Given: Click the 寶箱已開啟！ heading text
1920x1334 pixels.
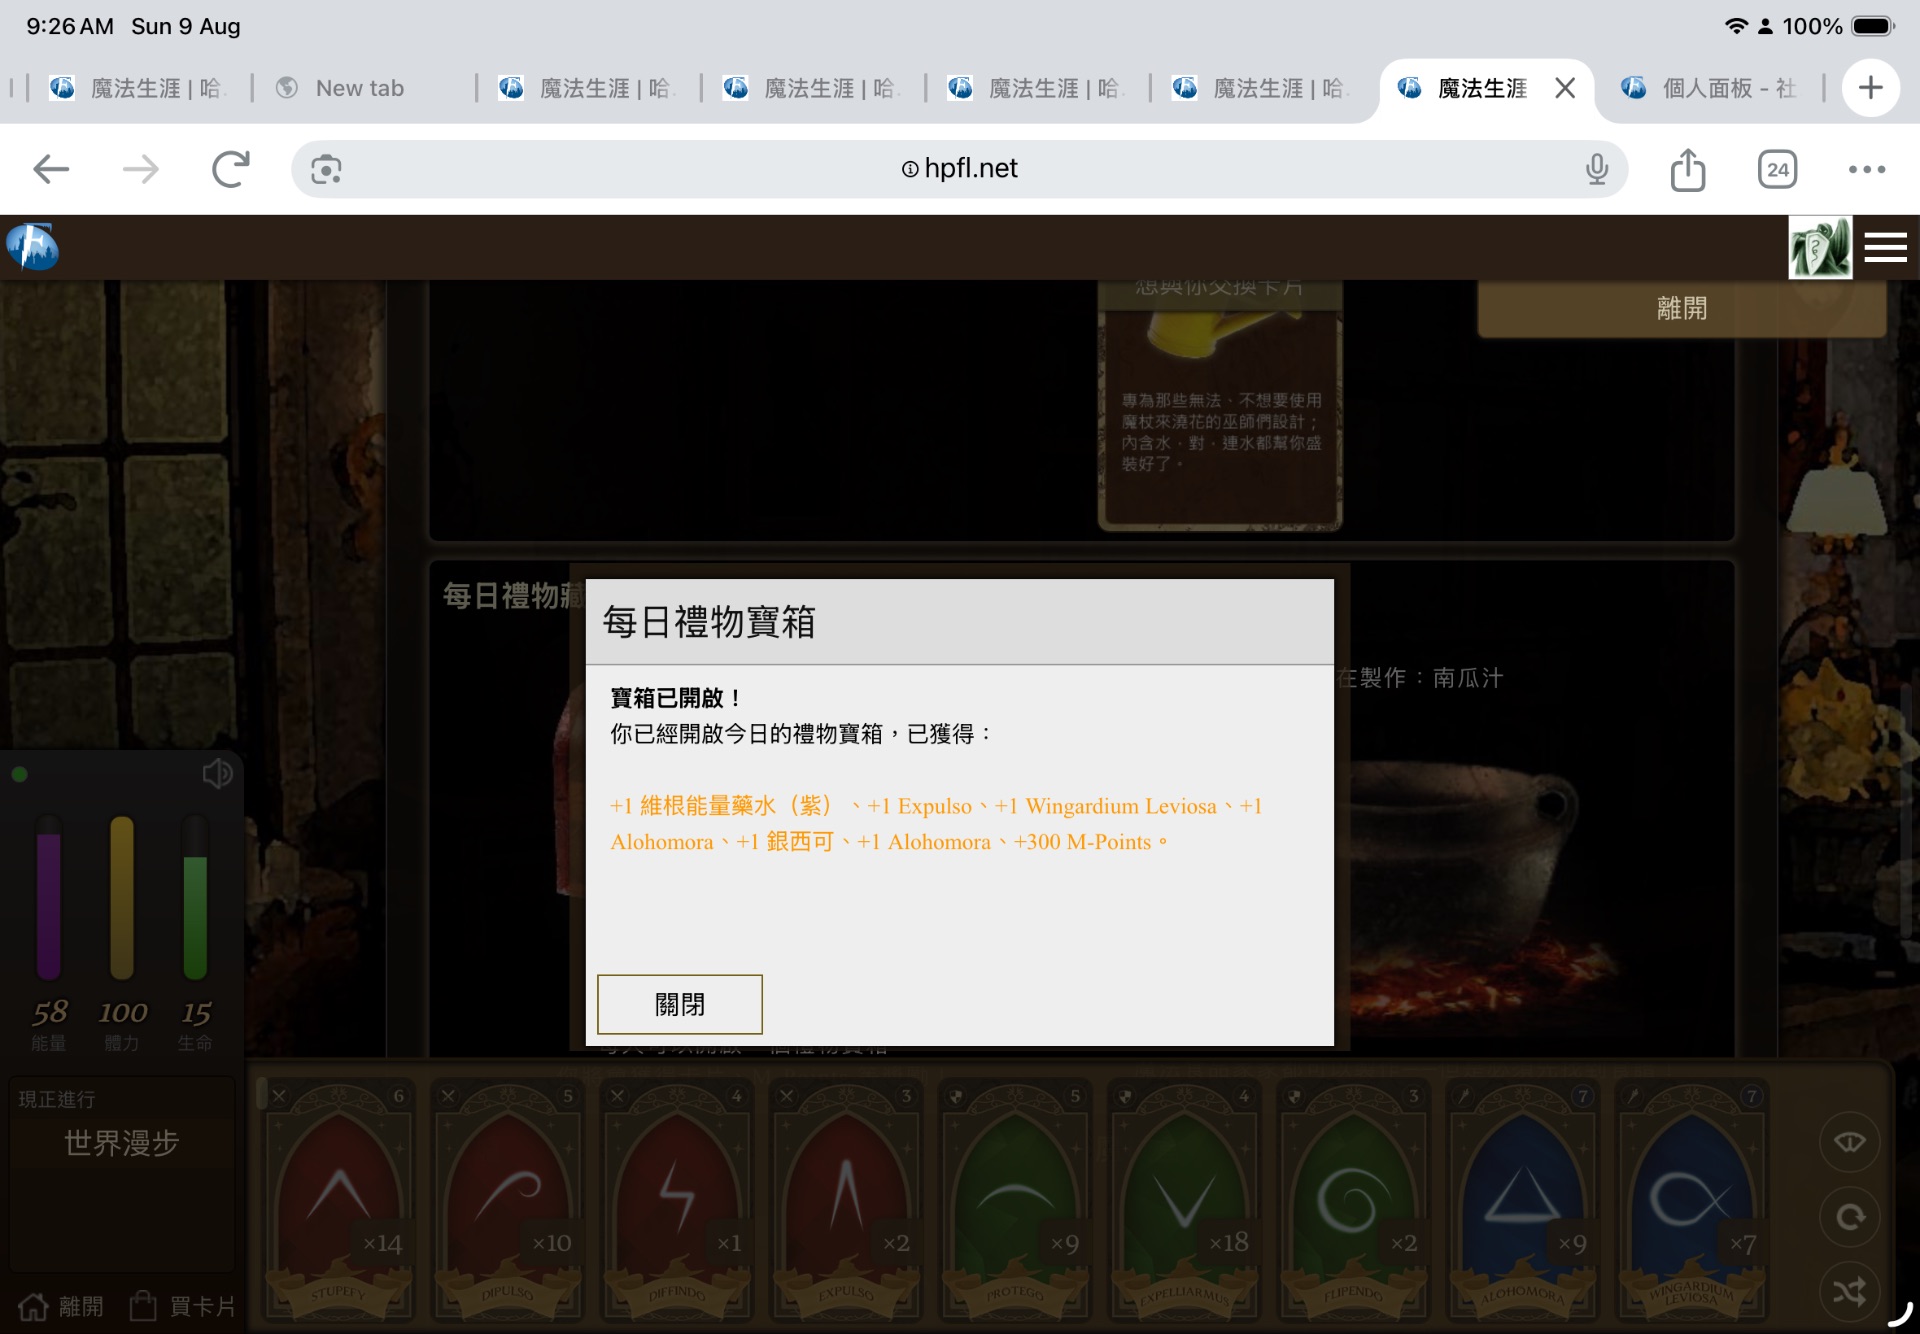Looking at the screenshot, I should [x=676, y=698].
